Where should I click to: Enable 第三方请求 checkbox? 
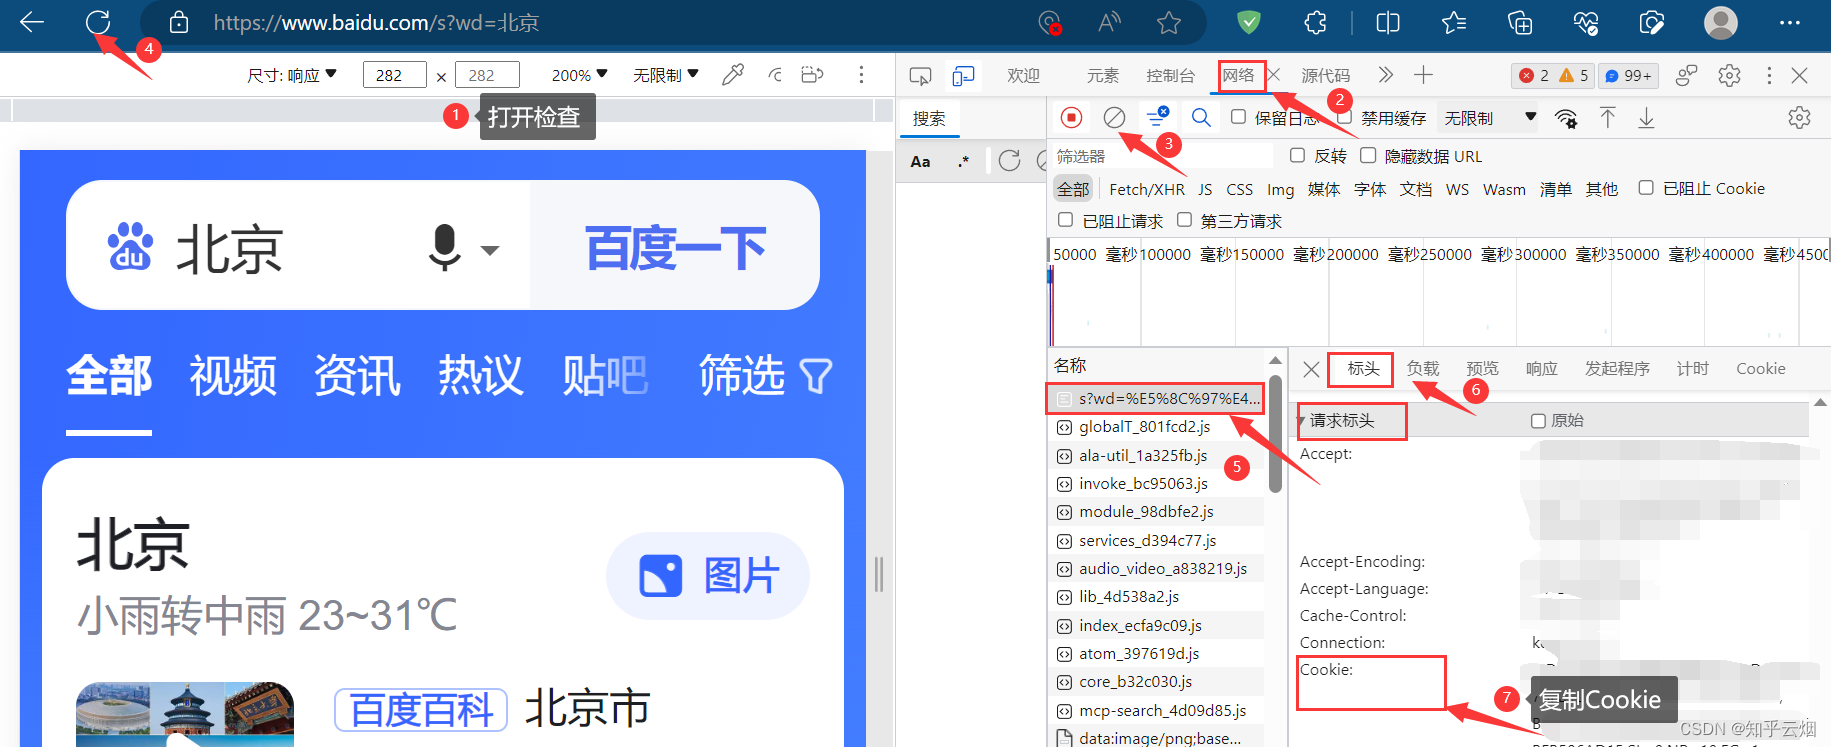[1184, 219]
